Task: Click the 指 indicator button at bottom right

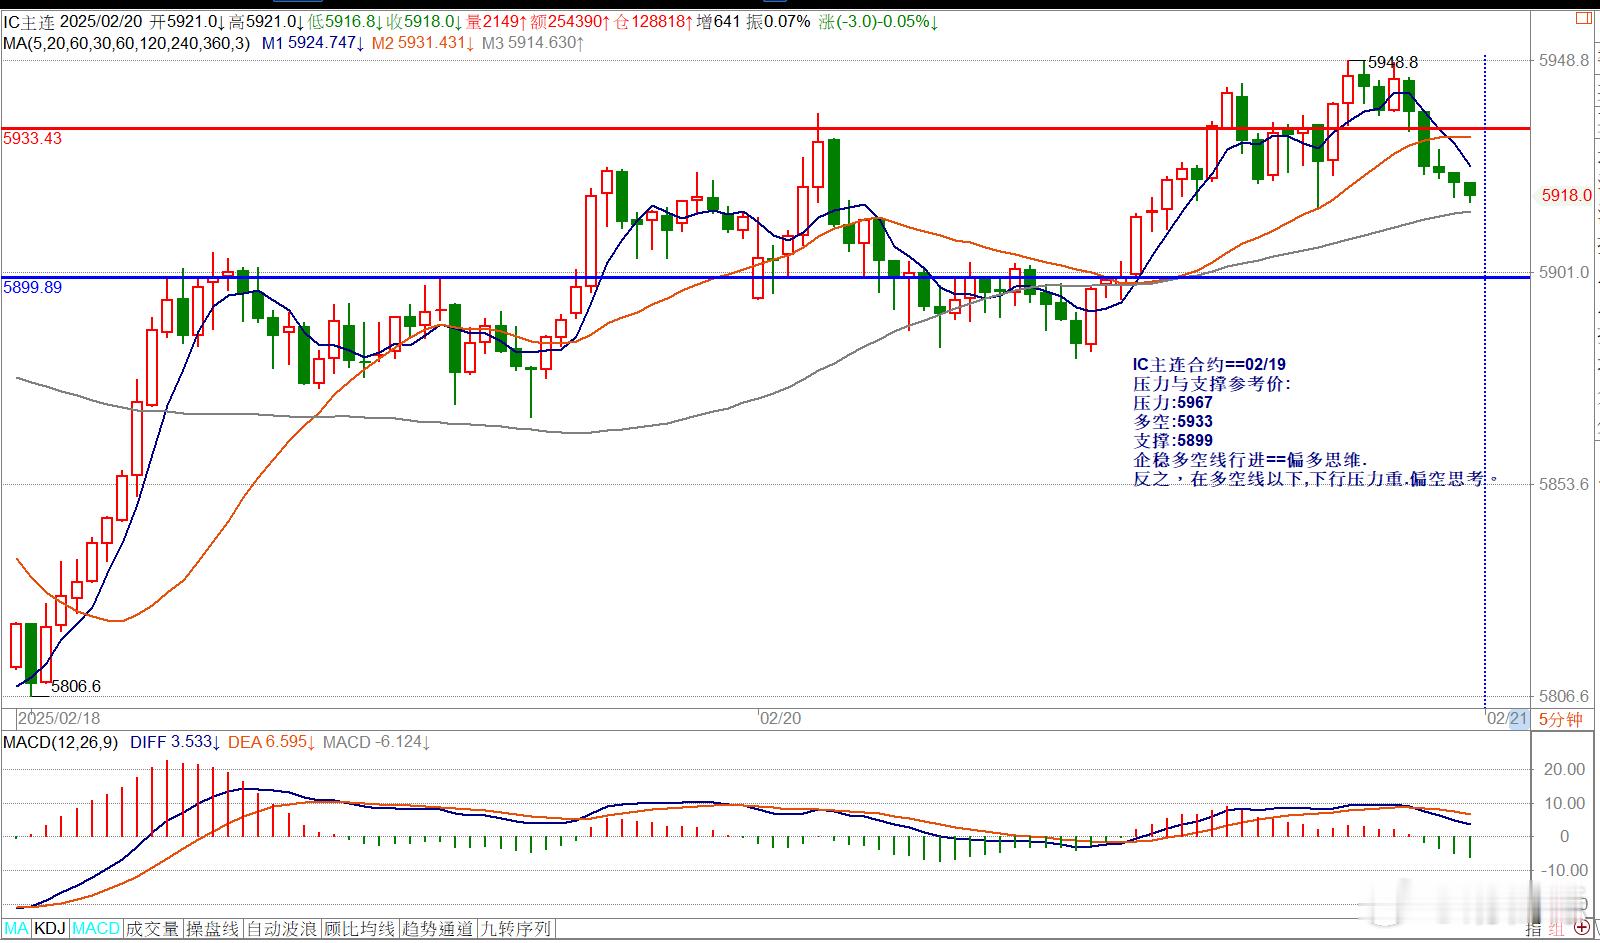Action: coord(1534,929)
